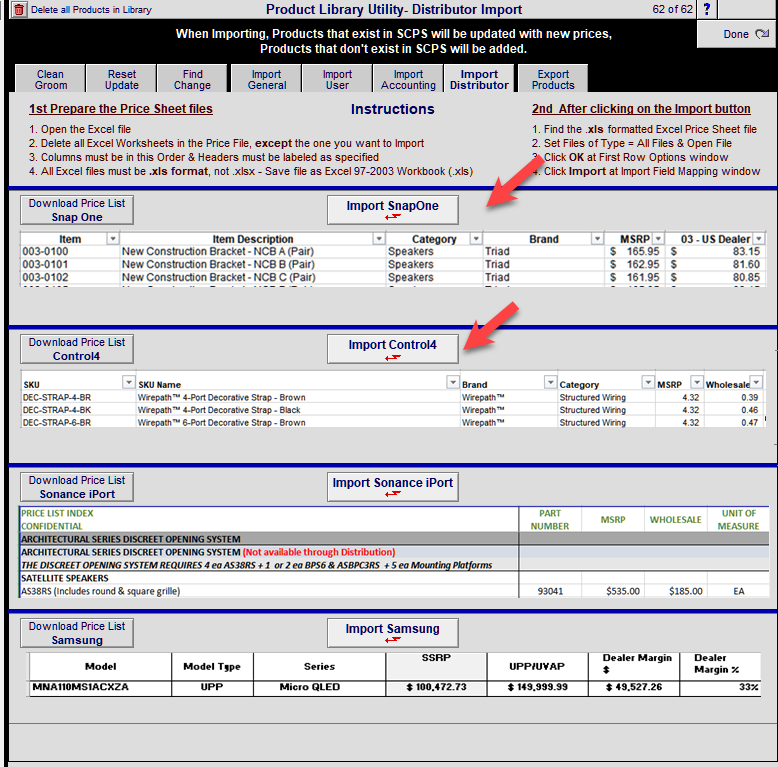Click the red trash can delete icon
778x767 pixels.
point(19,9)
